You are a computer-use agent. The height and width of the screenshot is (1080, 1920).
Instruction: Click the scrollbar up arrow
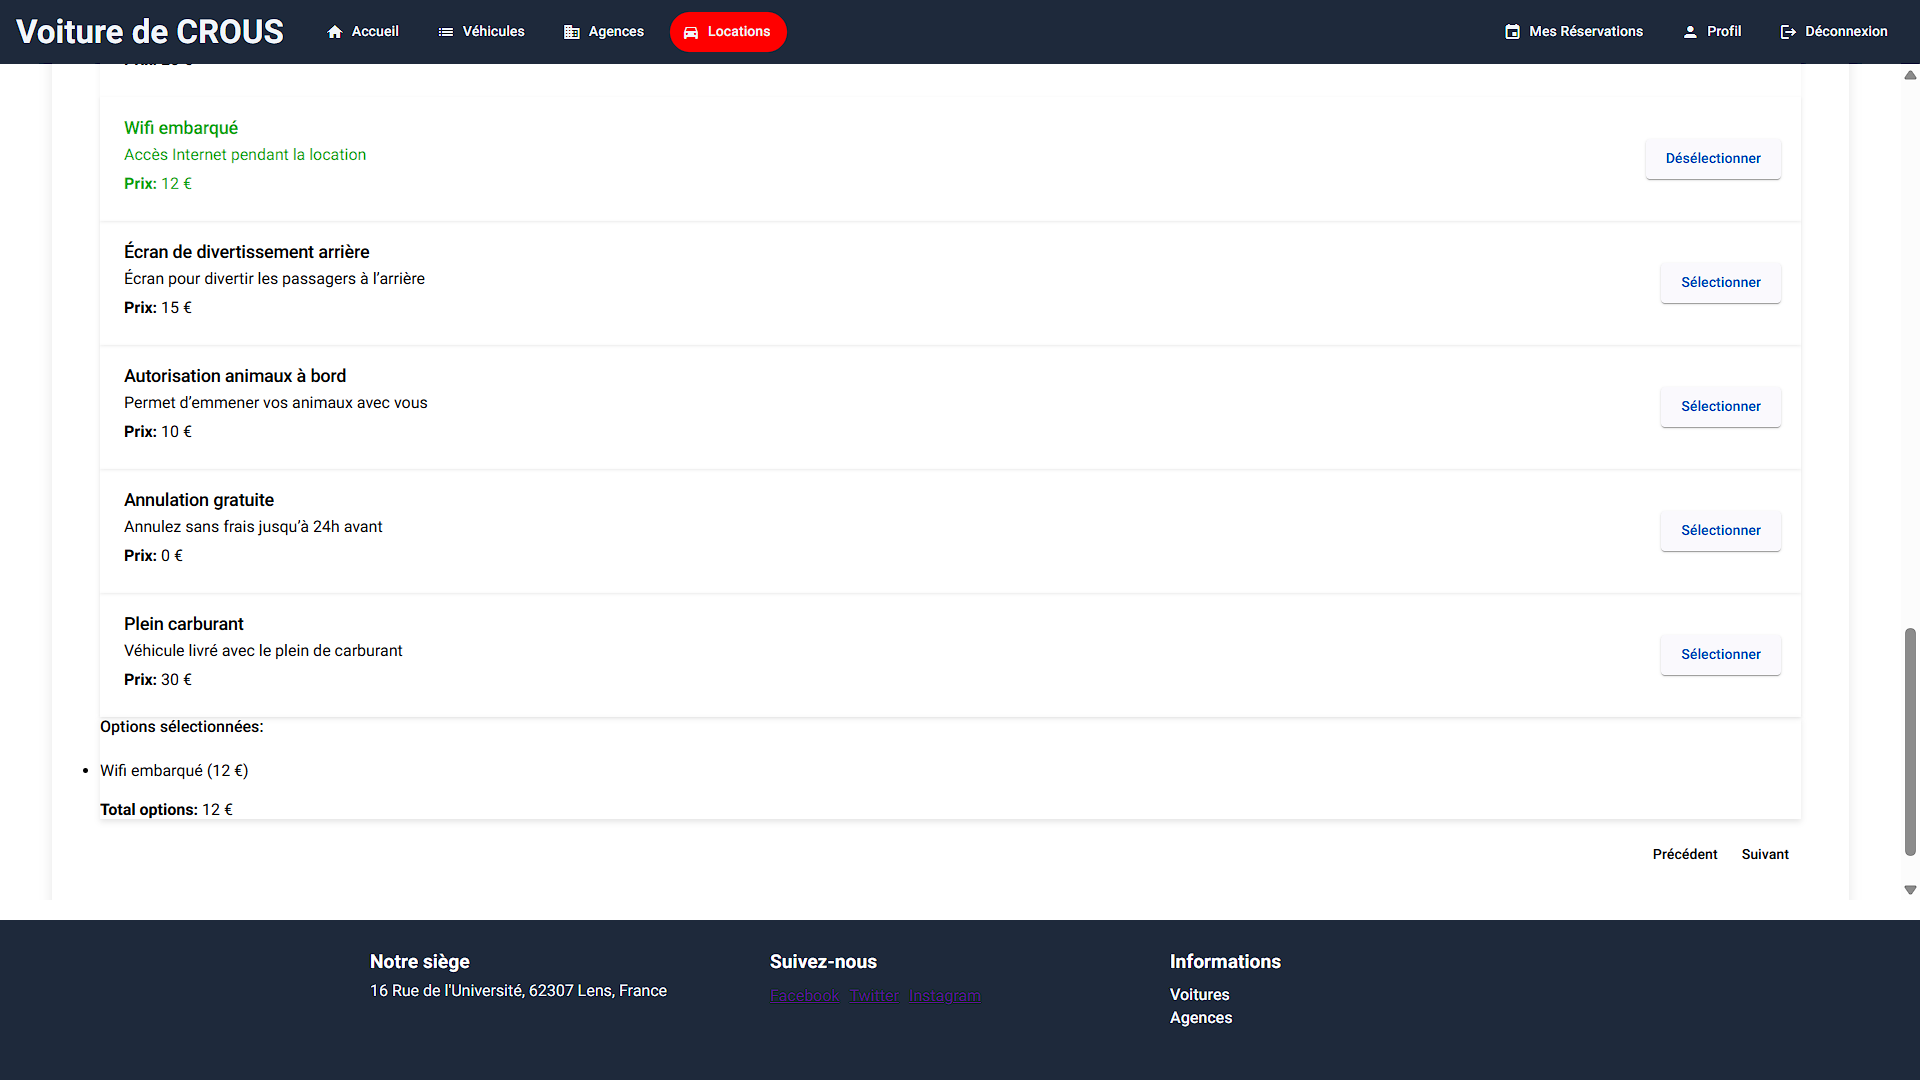pos(1910,75)
